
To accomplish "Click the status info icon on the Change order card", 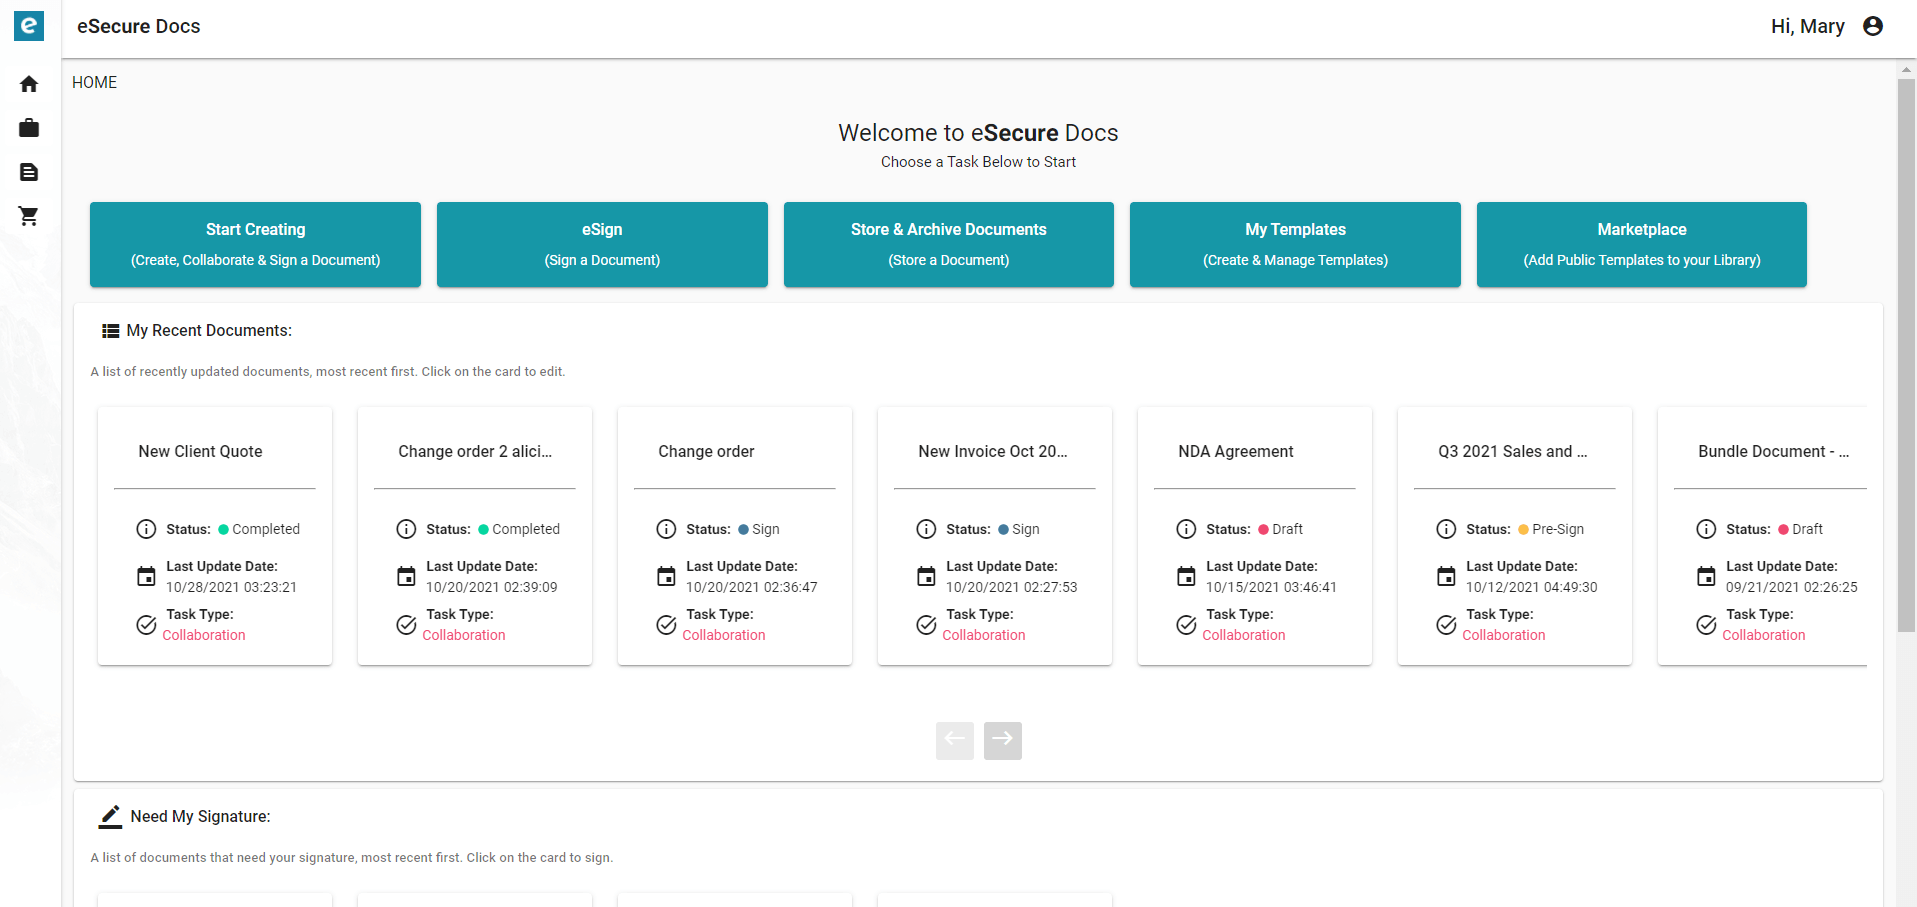I will [x=666, y=529].
